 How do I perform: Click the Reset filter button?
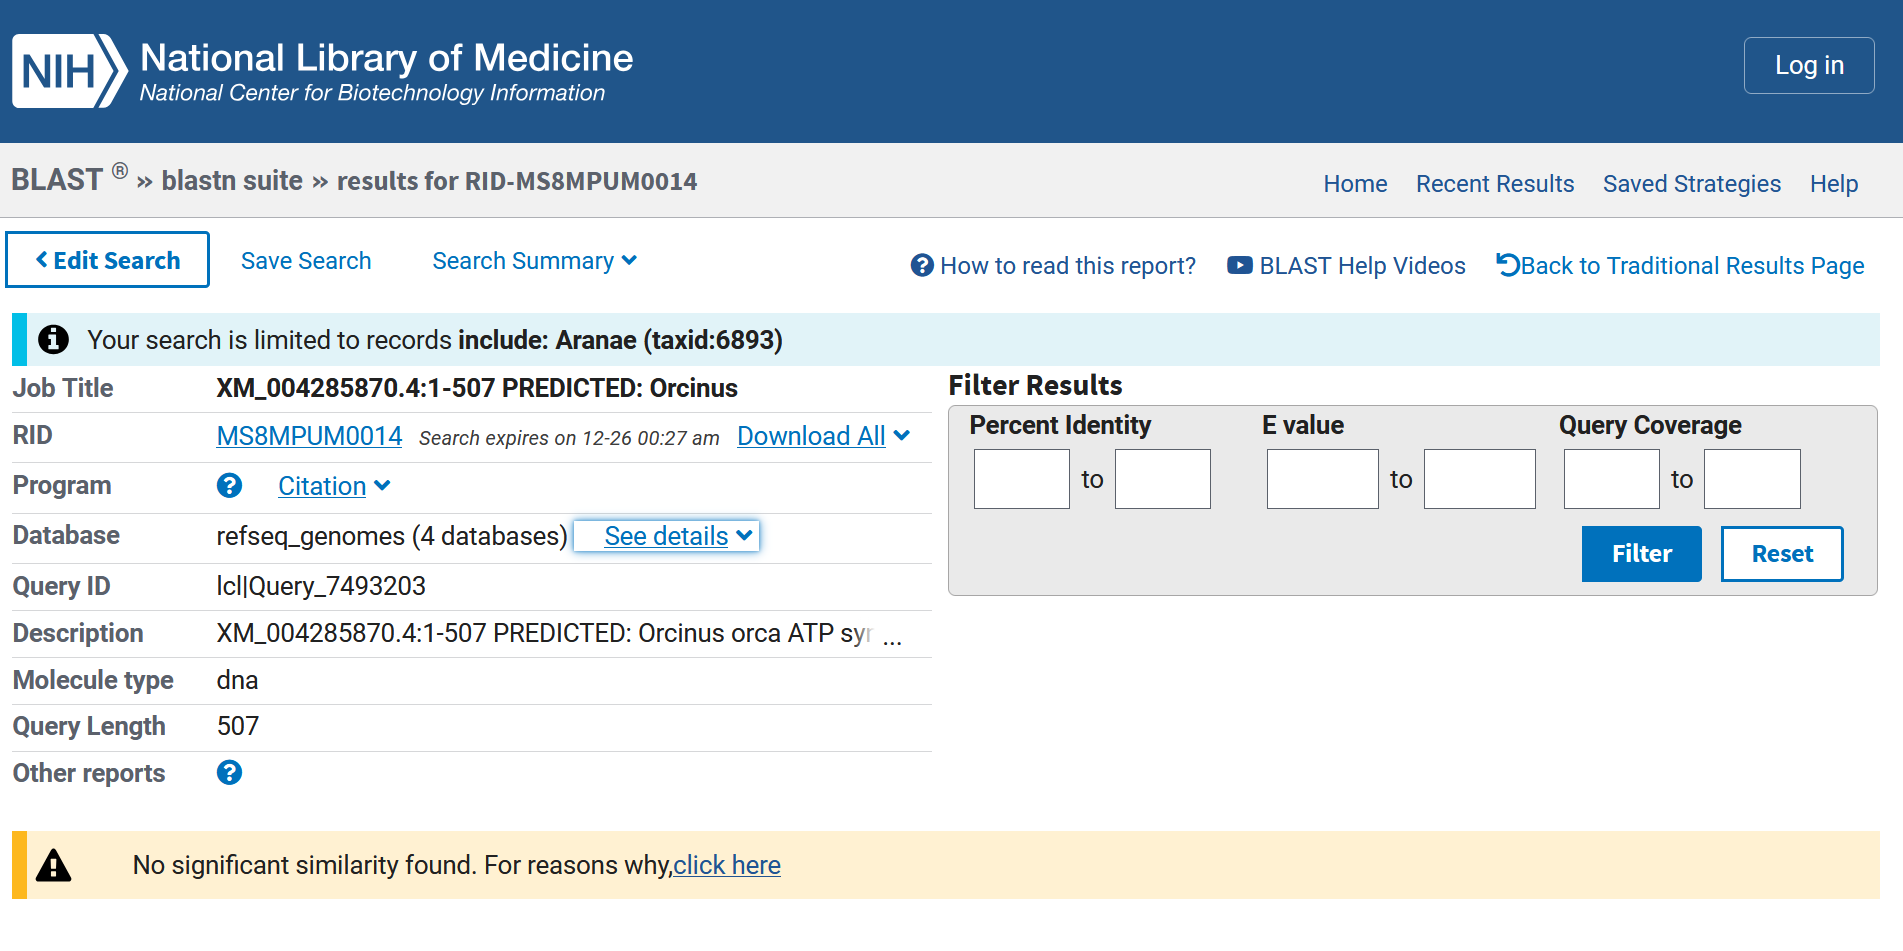1781,554
